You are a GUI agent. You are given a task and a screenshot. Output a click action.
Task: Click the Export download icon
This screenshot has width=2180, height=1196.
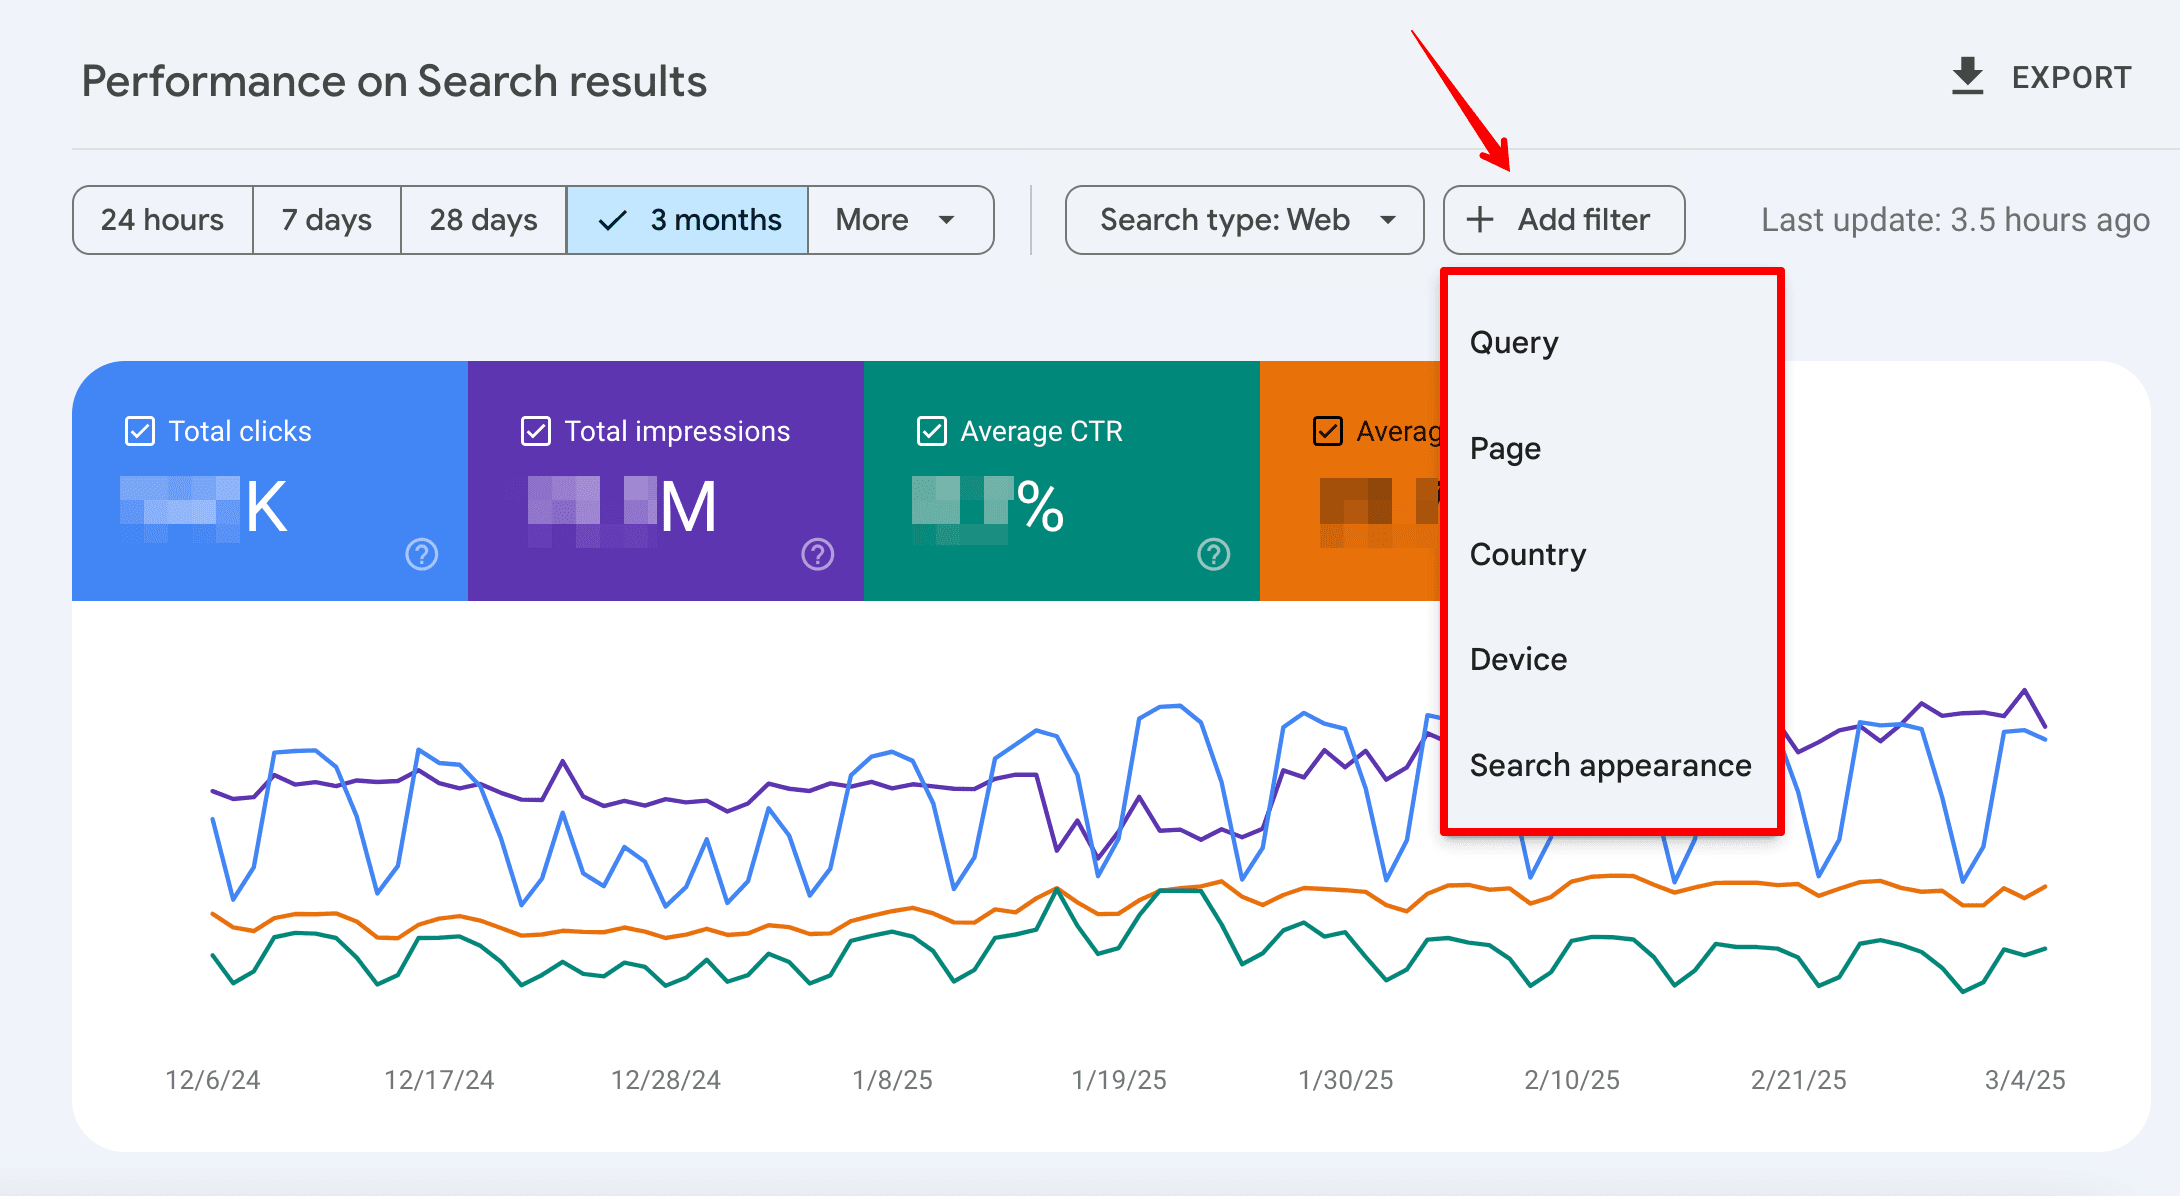click(x=1967, y=77)
